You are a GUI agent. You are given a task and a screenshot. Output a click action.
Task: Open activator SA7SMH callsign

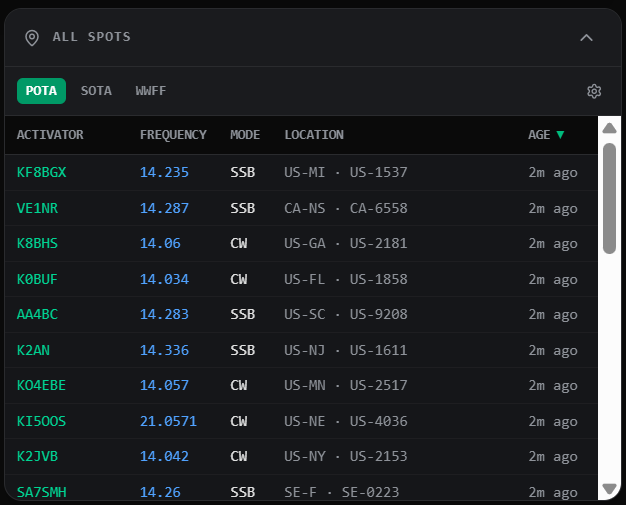[42, 492]
